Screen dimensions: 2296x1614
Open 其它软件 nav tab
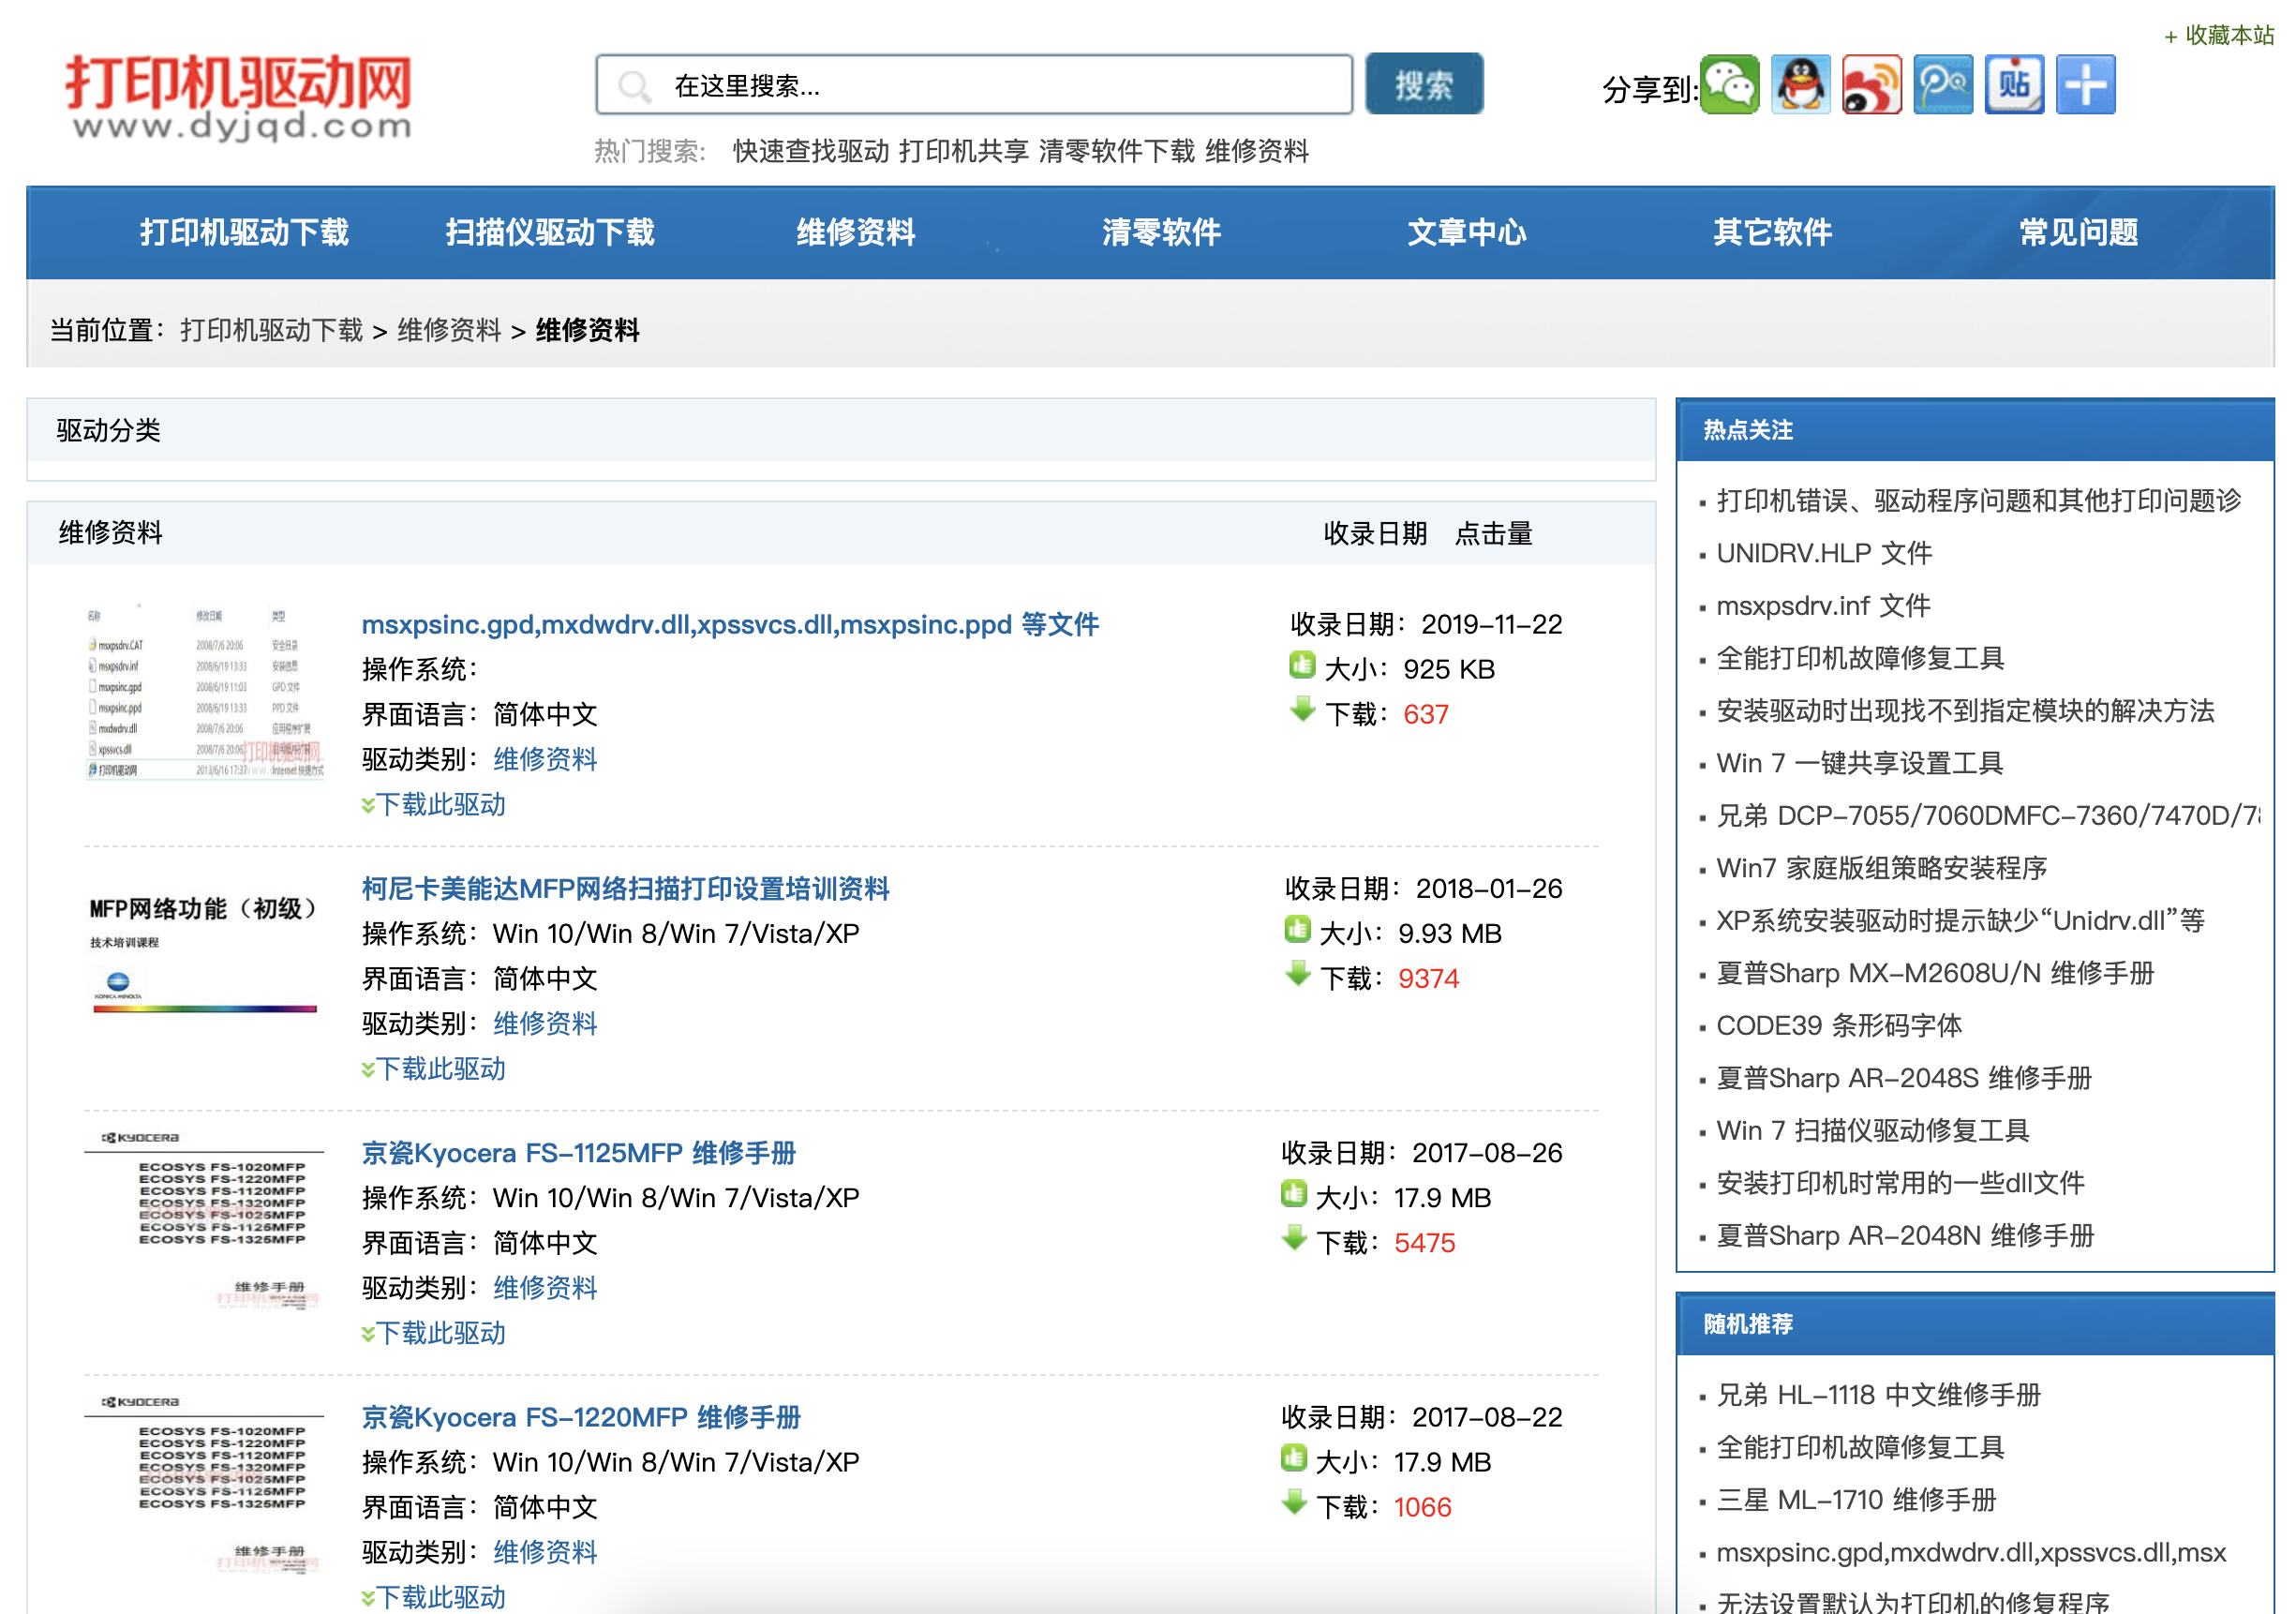pyautogui.click(x=1772, y=232)
